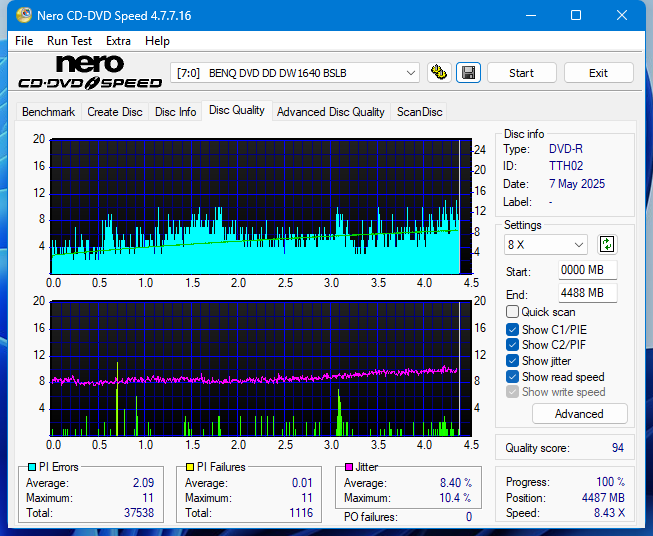Click the Exit button
This screenshot has height=536, width=653.
[x=598, y=73]
